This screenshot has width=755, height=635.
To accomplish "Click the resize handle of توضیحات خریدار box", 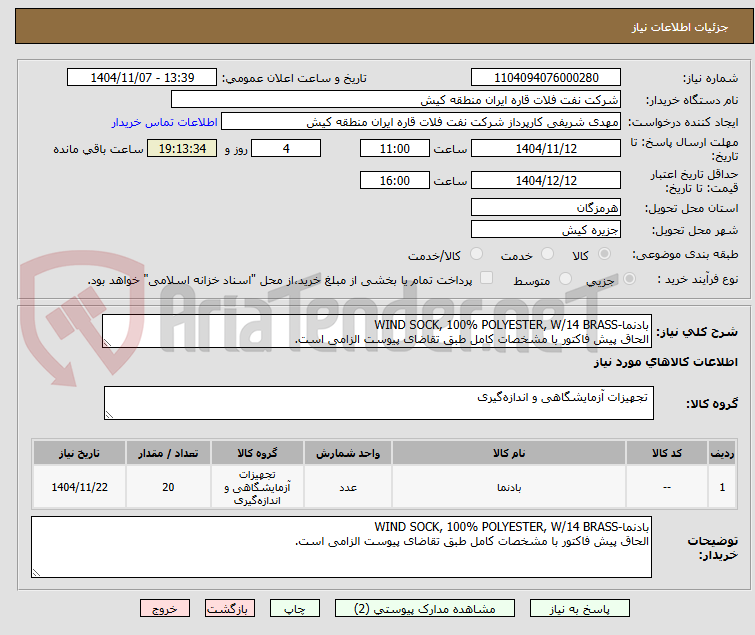I will pyautogui.click(x=36, y=572).
